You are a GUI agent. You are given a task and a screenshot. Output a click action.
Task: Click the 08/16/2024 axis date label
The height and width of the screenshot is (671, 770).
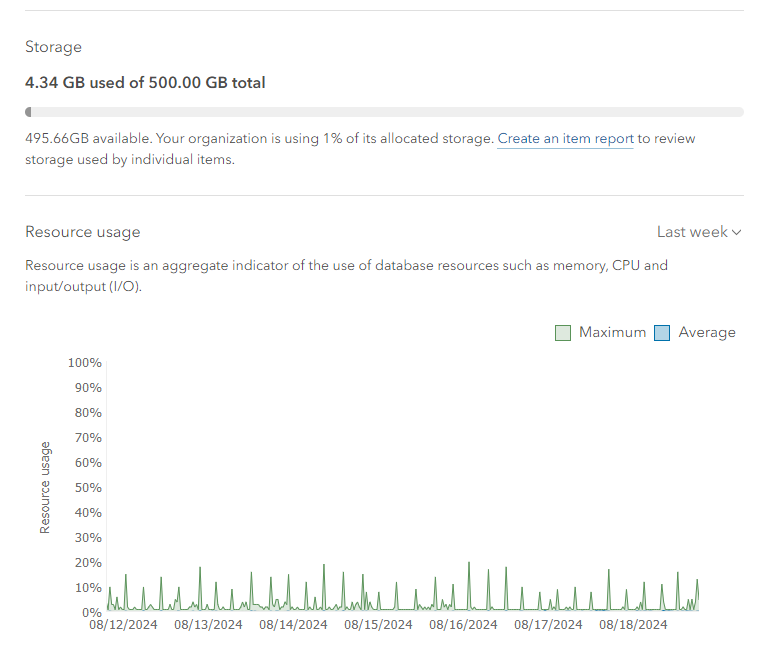pos(463,625)
